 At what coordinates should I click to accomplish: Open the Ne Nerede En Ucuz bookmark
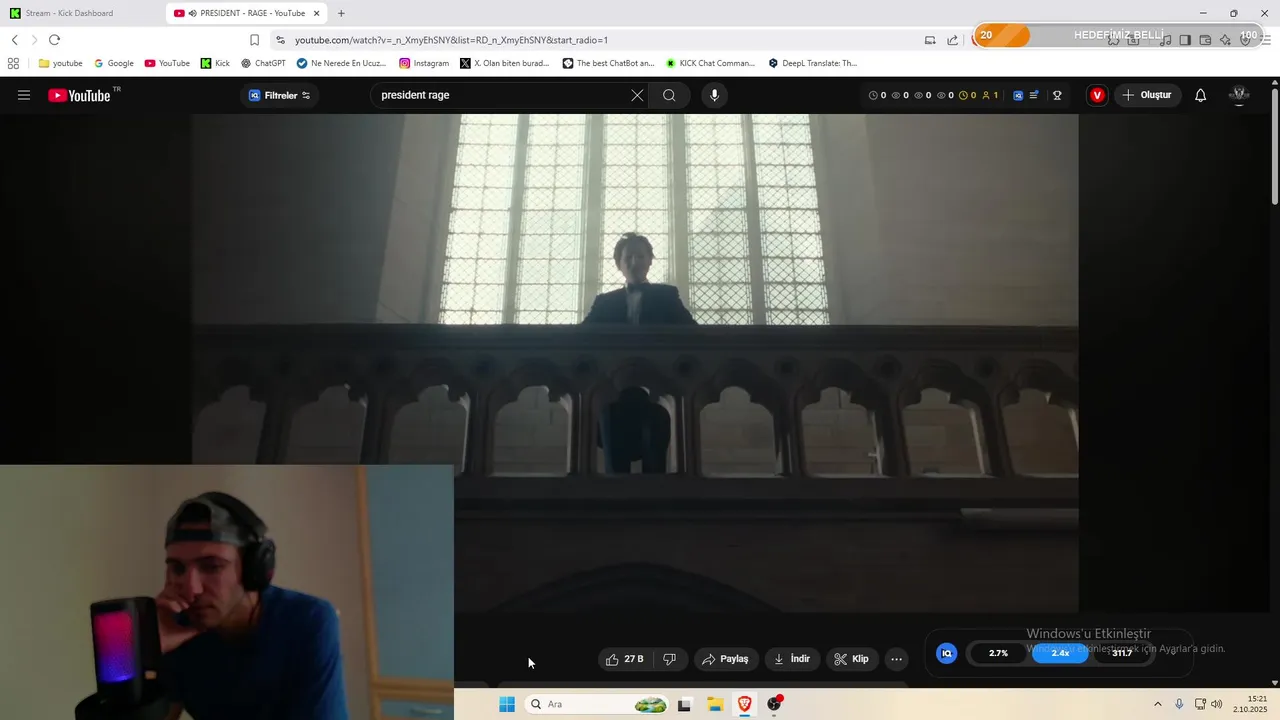pyautogui.click(x=341, y=63)
